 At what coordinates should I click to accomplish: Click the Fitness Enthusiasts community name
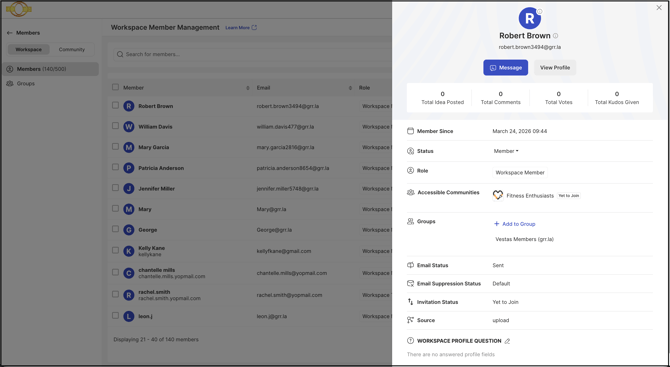coord(530,196)
